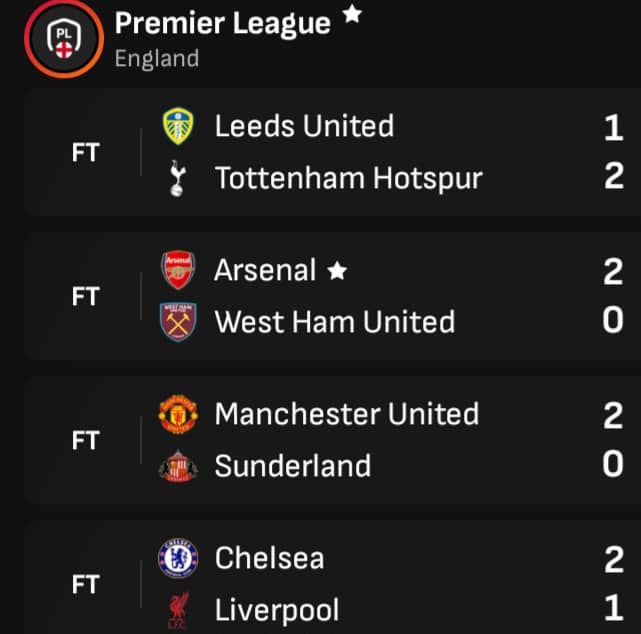This screenshot has width=641, height=634.
Task: Click FT status of Arsenal match
Action: pyautogui.click(x=85, y=296)
